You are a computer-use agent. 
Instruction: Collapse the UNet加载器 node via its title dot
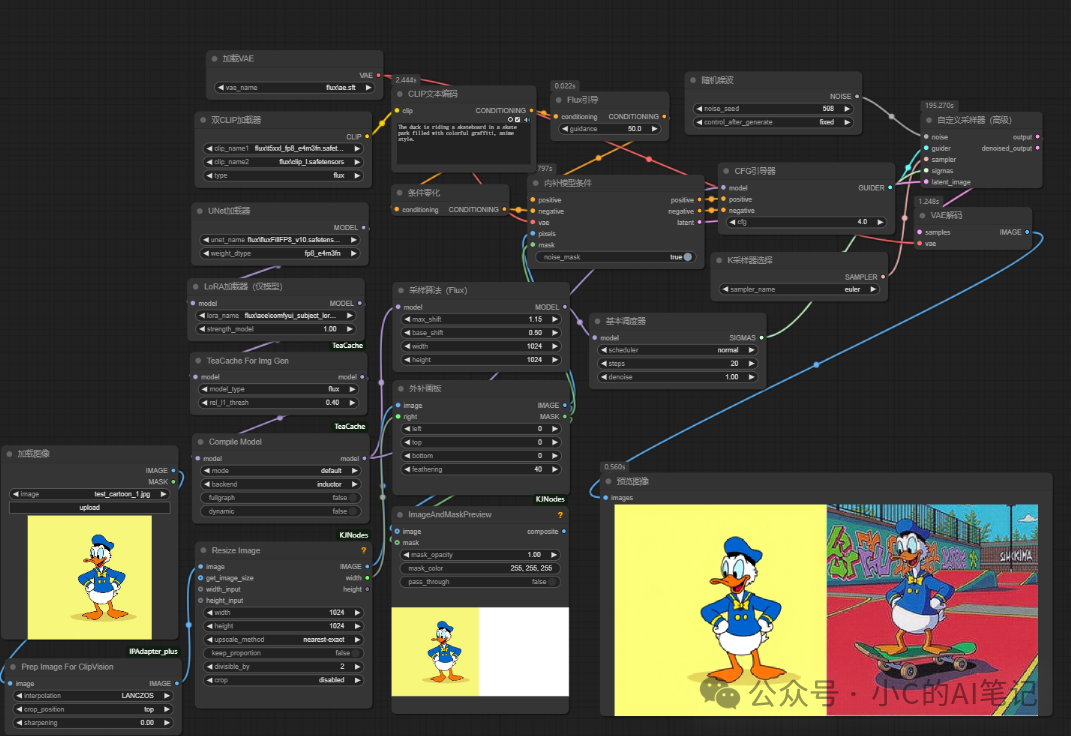click(x=200, y=211)
